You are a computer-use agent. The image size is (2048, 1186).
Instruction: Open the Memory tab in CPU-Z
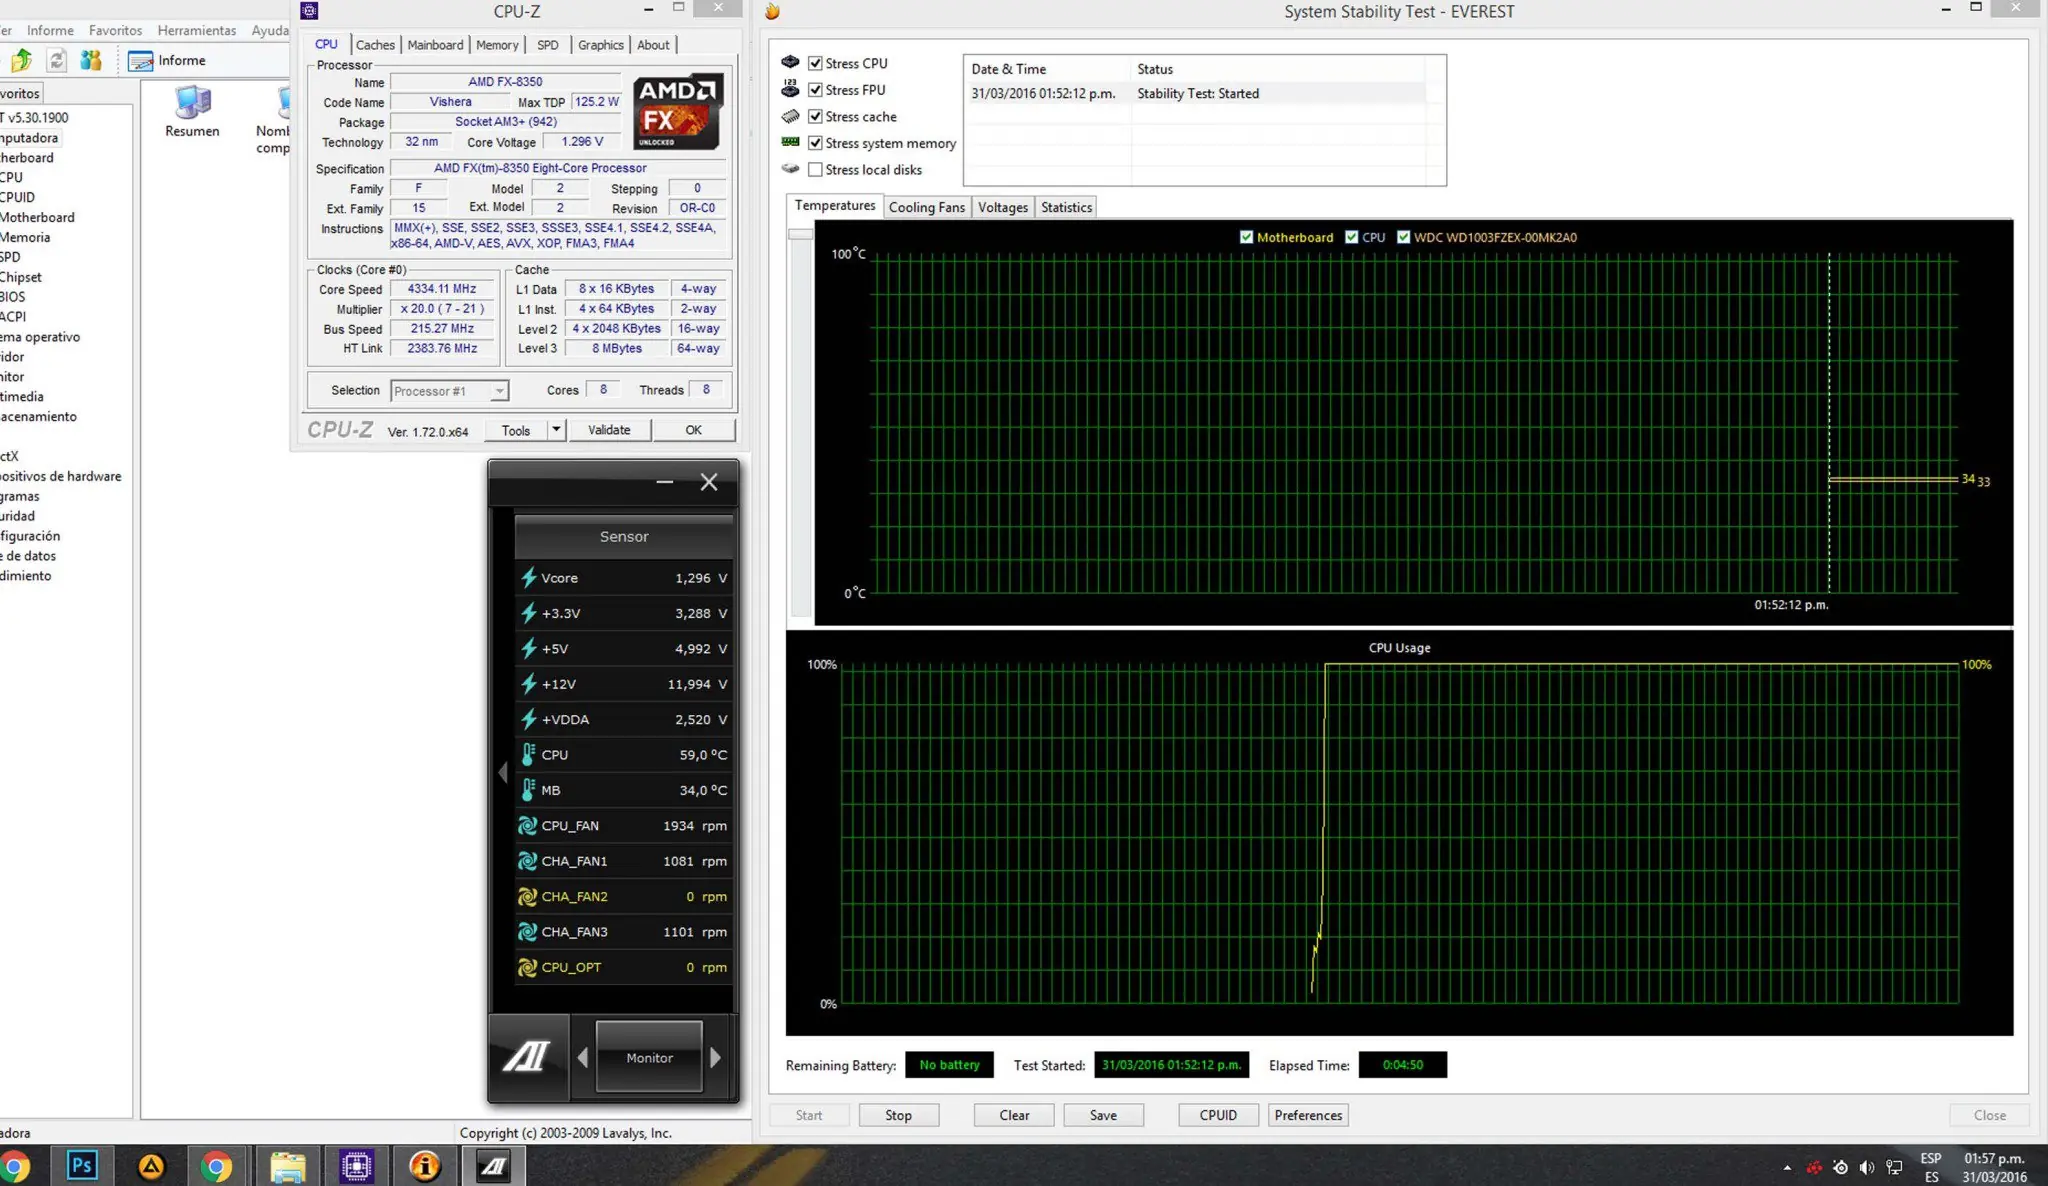[x=497, y=45]
